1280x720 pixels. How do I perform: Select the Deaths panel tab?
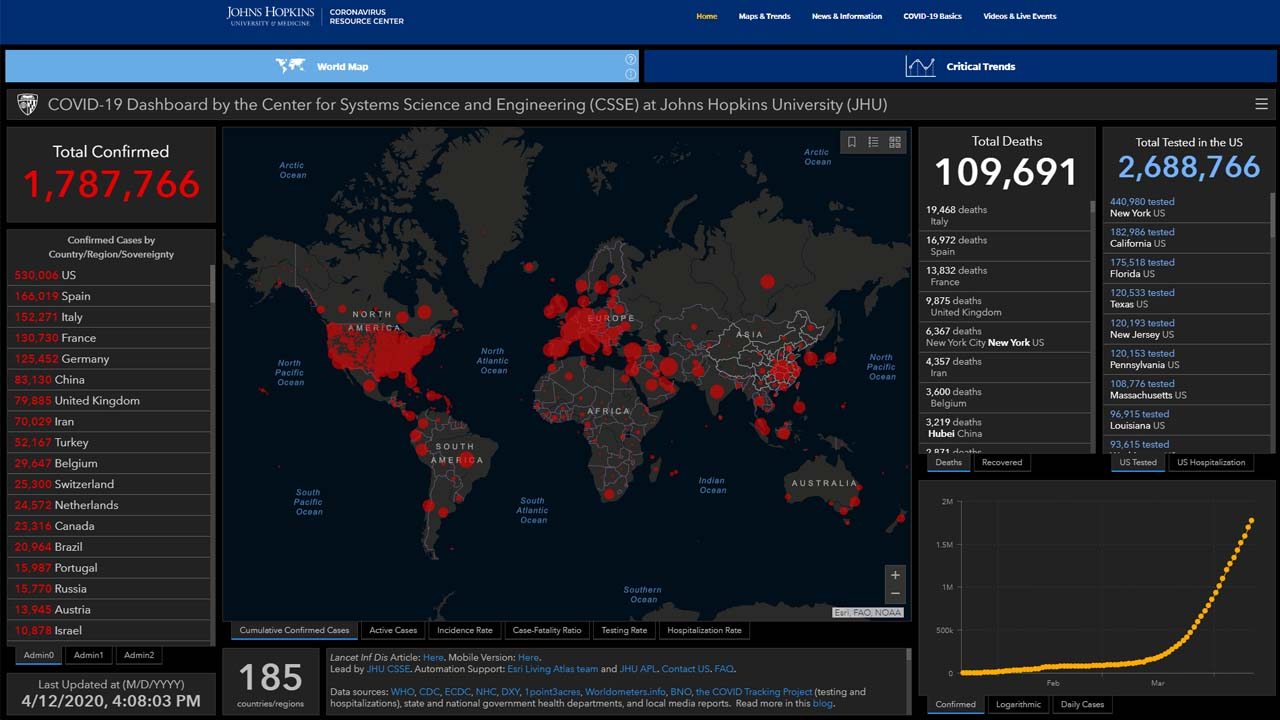948,462
